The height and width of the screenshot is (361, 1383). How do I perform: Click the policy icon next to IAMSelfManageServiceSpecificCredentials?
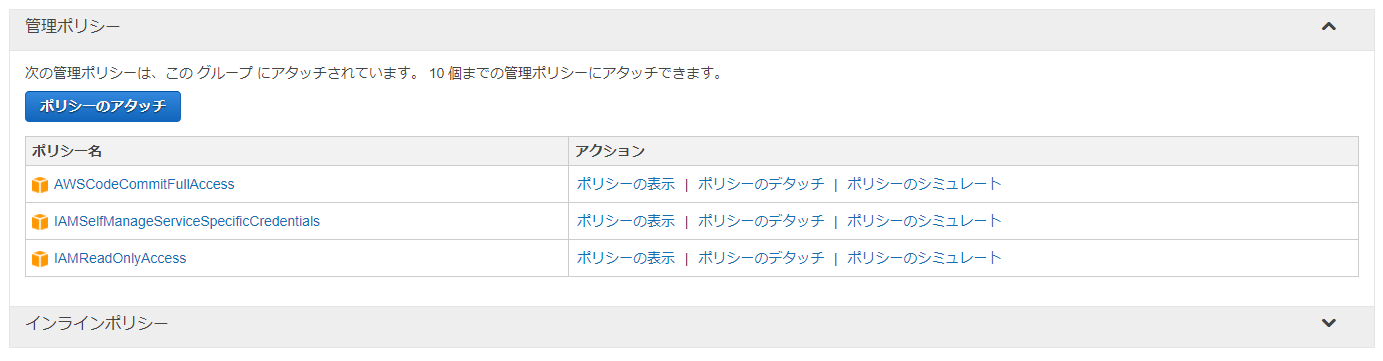pos(40,222)
